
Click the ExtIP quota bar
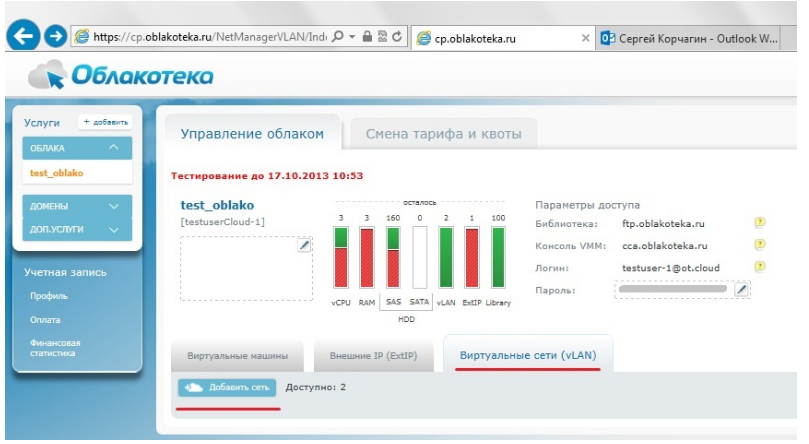[472, 257]
